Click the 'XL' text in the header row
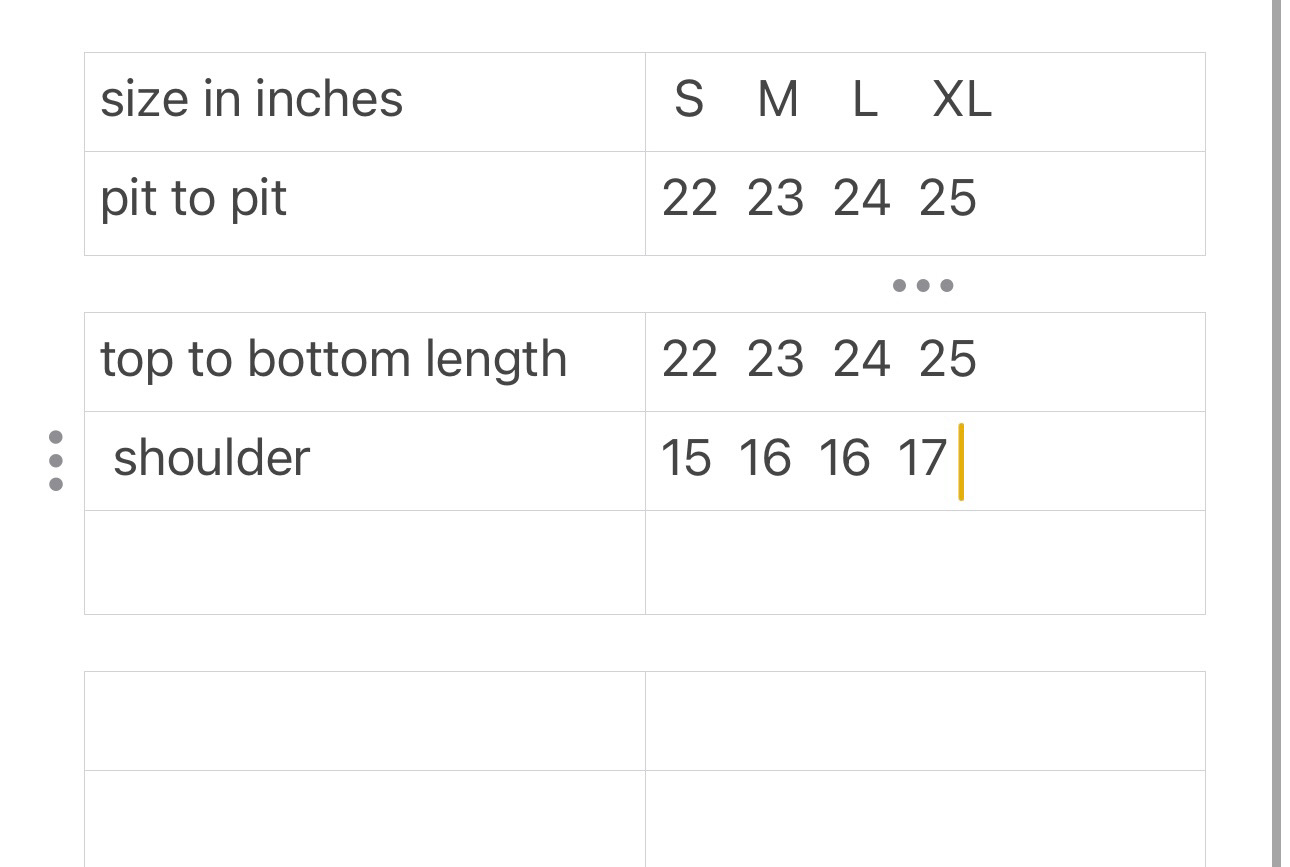Image resolution: width=1290 pixels, height=867 pixels. (x=961, y=100)
